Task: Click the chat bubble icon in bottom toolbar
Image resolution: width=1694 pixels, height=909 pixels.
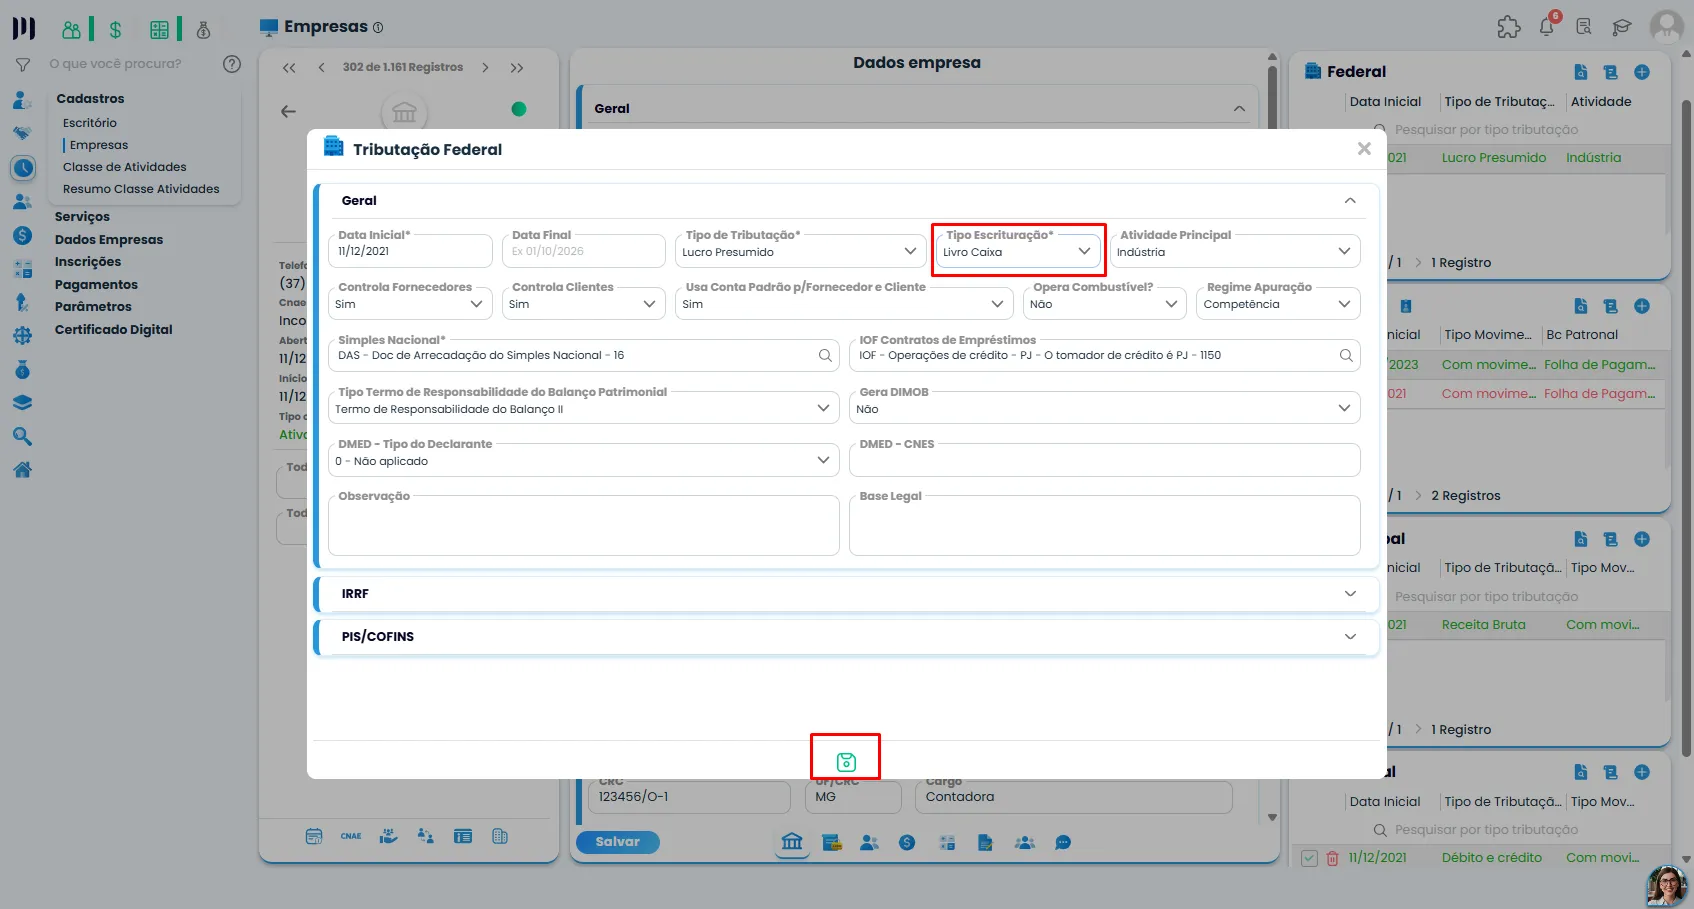Action: coord(1063,843)
